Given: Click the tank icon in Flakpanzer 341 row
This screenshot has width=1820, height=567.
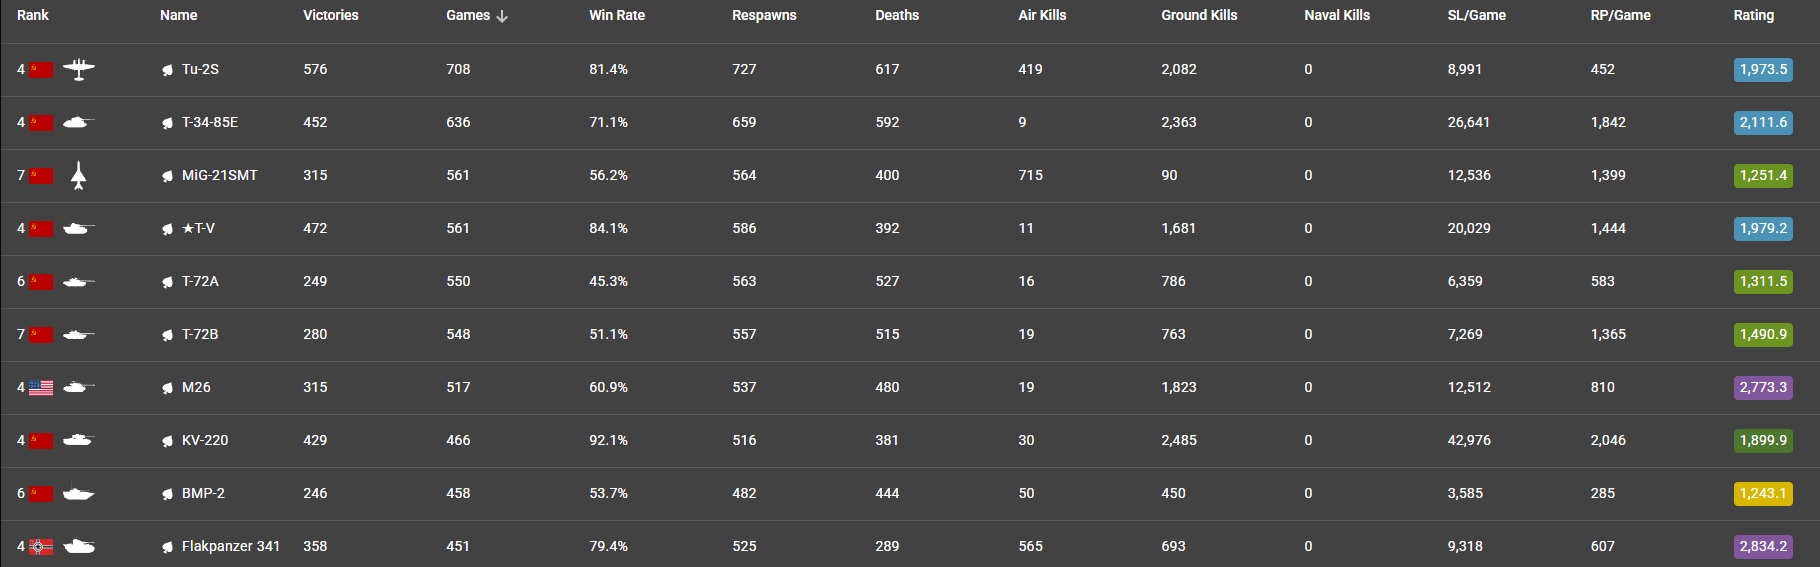Looking at the screenshot, I should click(78, 546).
